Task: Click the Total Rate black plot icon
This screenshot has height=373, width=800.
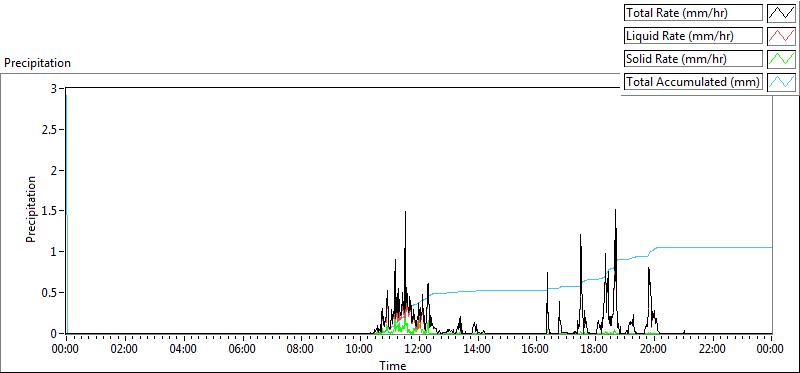Action: (x=781, y=13)
